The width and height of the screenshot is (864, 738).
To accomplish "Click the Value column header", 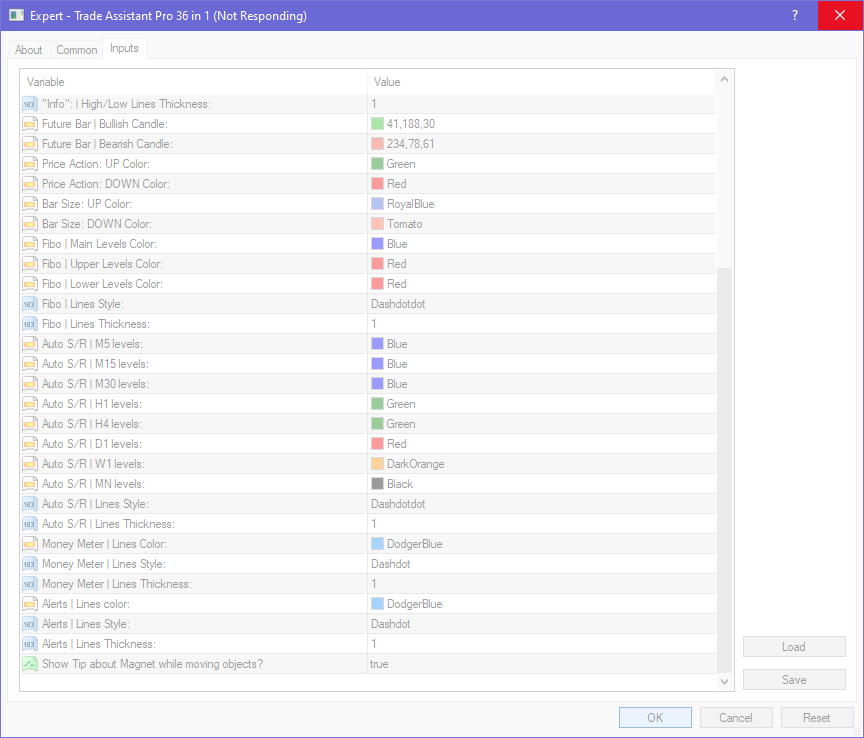I will tap(542, 82).
